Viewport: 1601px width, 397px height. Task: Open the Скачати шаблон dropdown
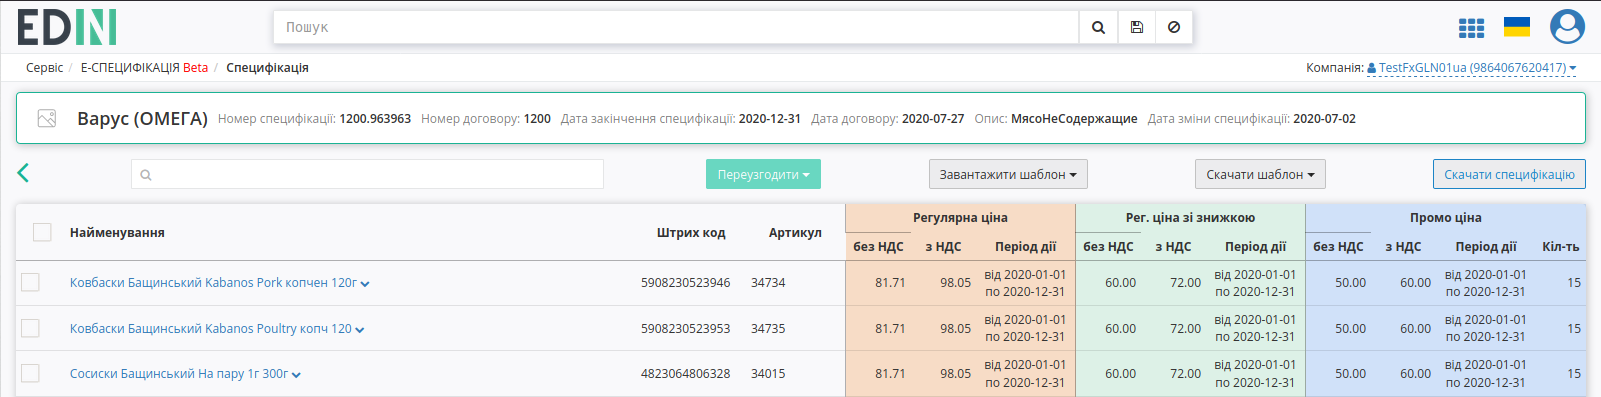pos(1260,174)
